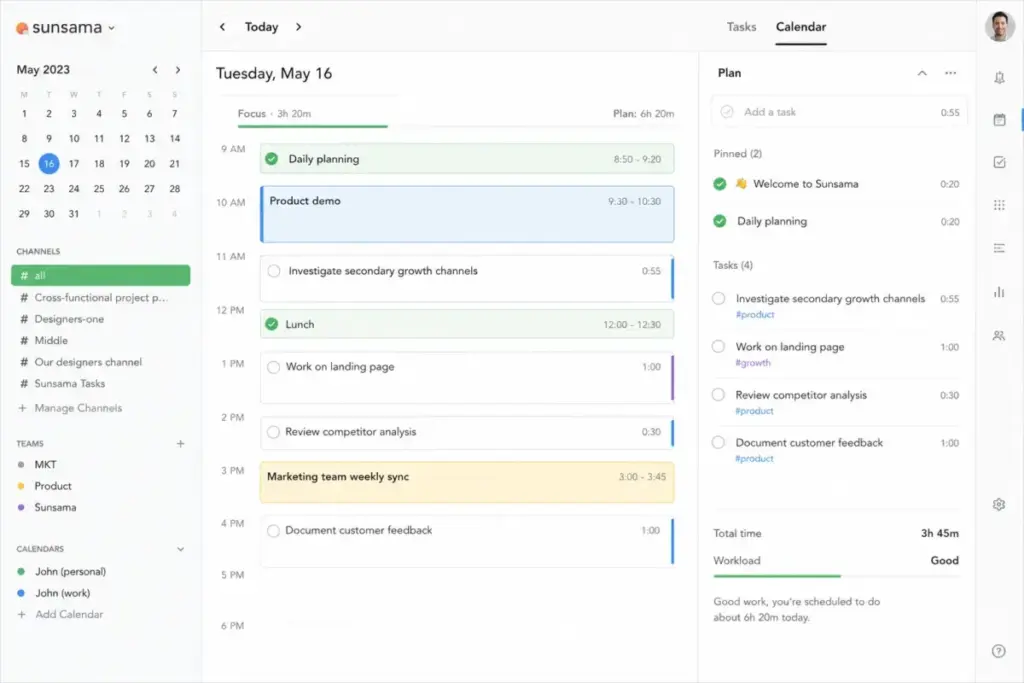Click Sunsama logo icon
1024x683 pixels.
coord(22,27)
